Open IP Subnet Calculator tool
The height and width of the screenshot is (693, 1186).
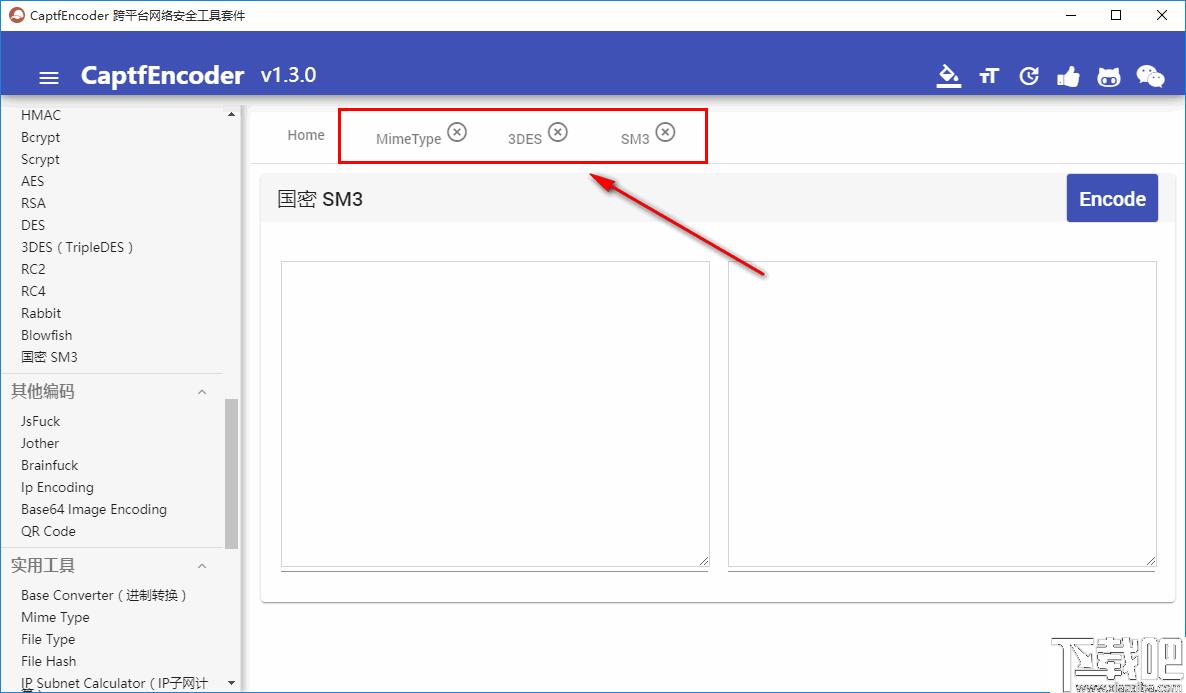click(x=114, y=683)
